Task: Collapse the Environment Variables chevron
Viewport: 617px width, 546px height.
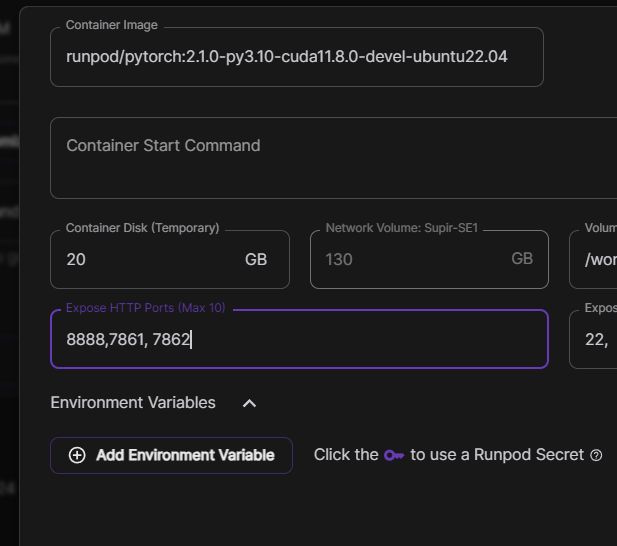Action: [x=250, y=403]
